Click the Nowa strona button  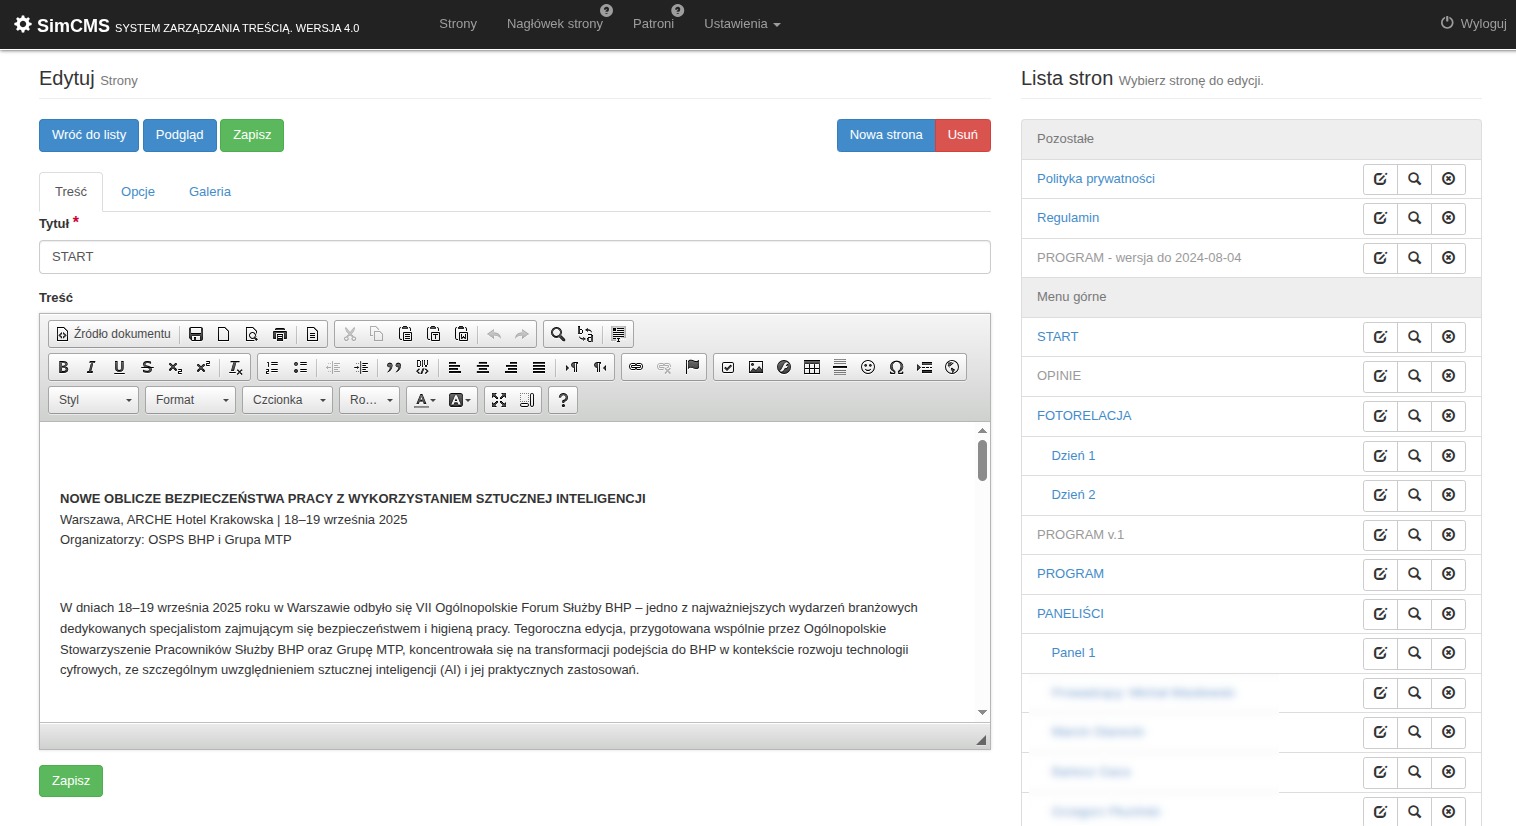point(885,135)
